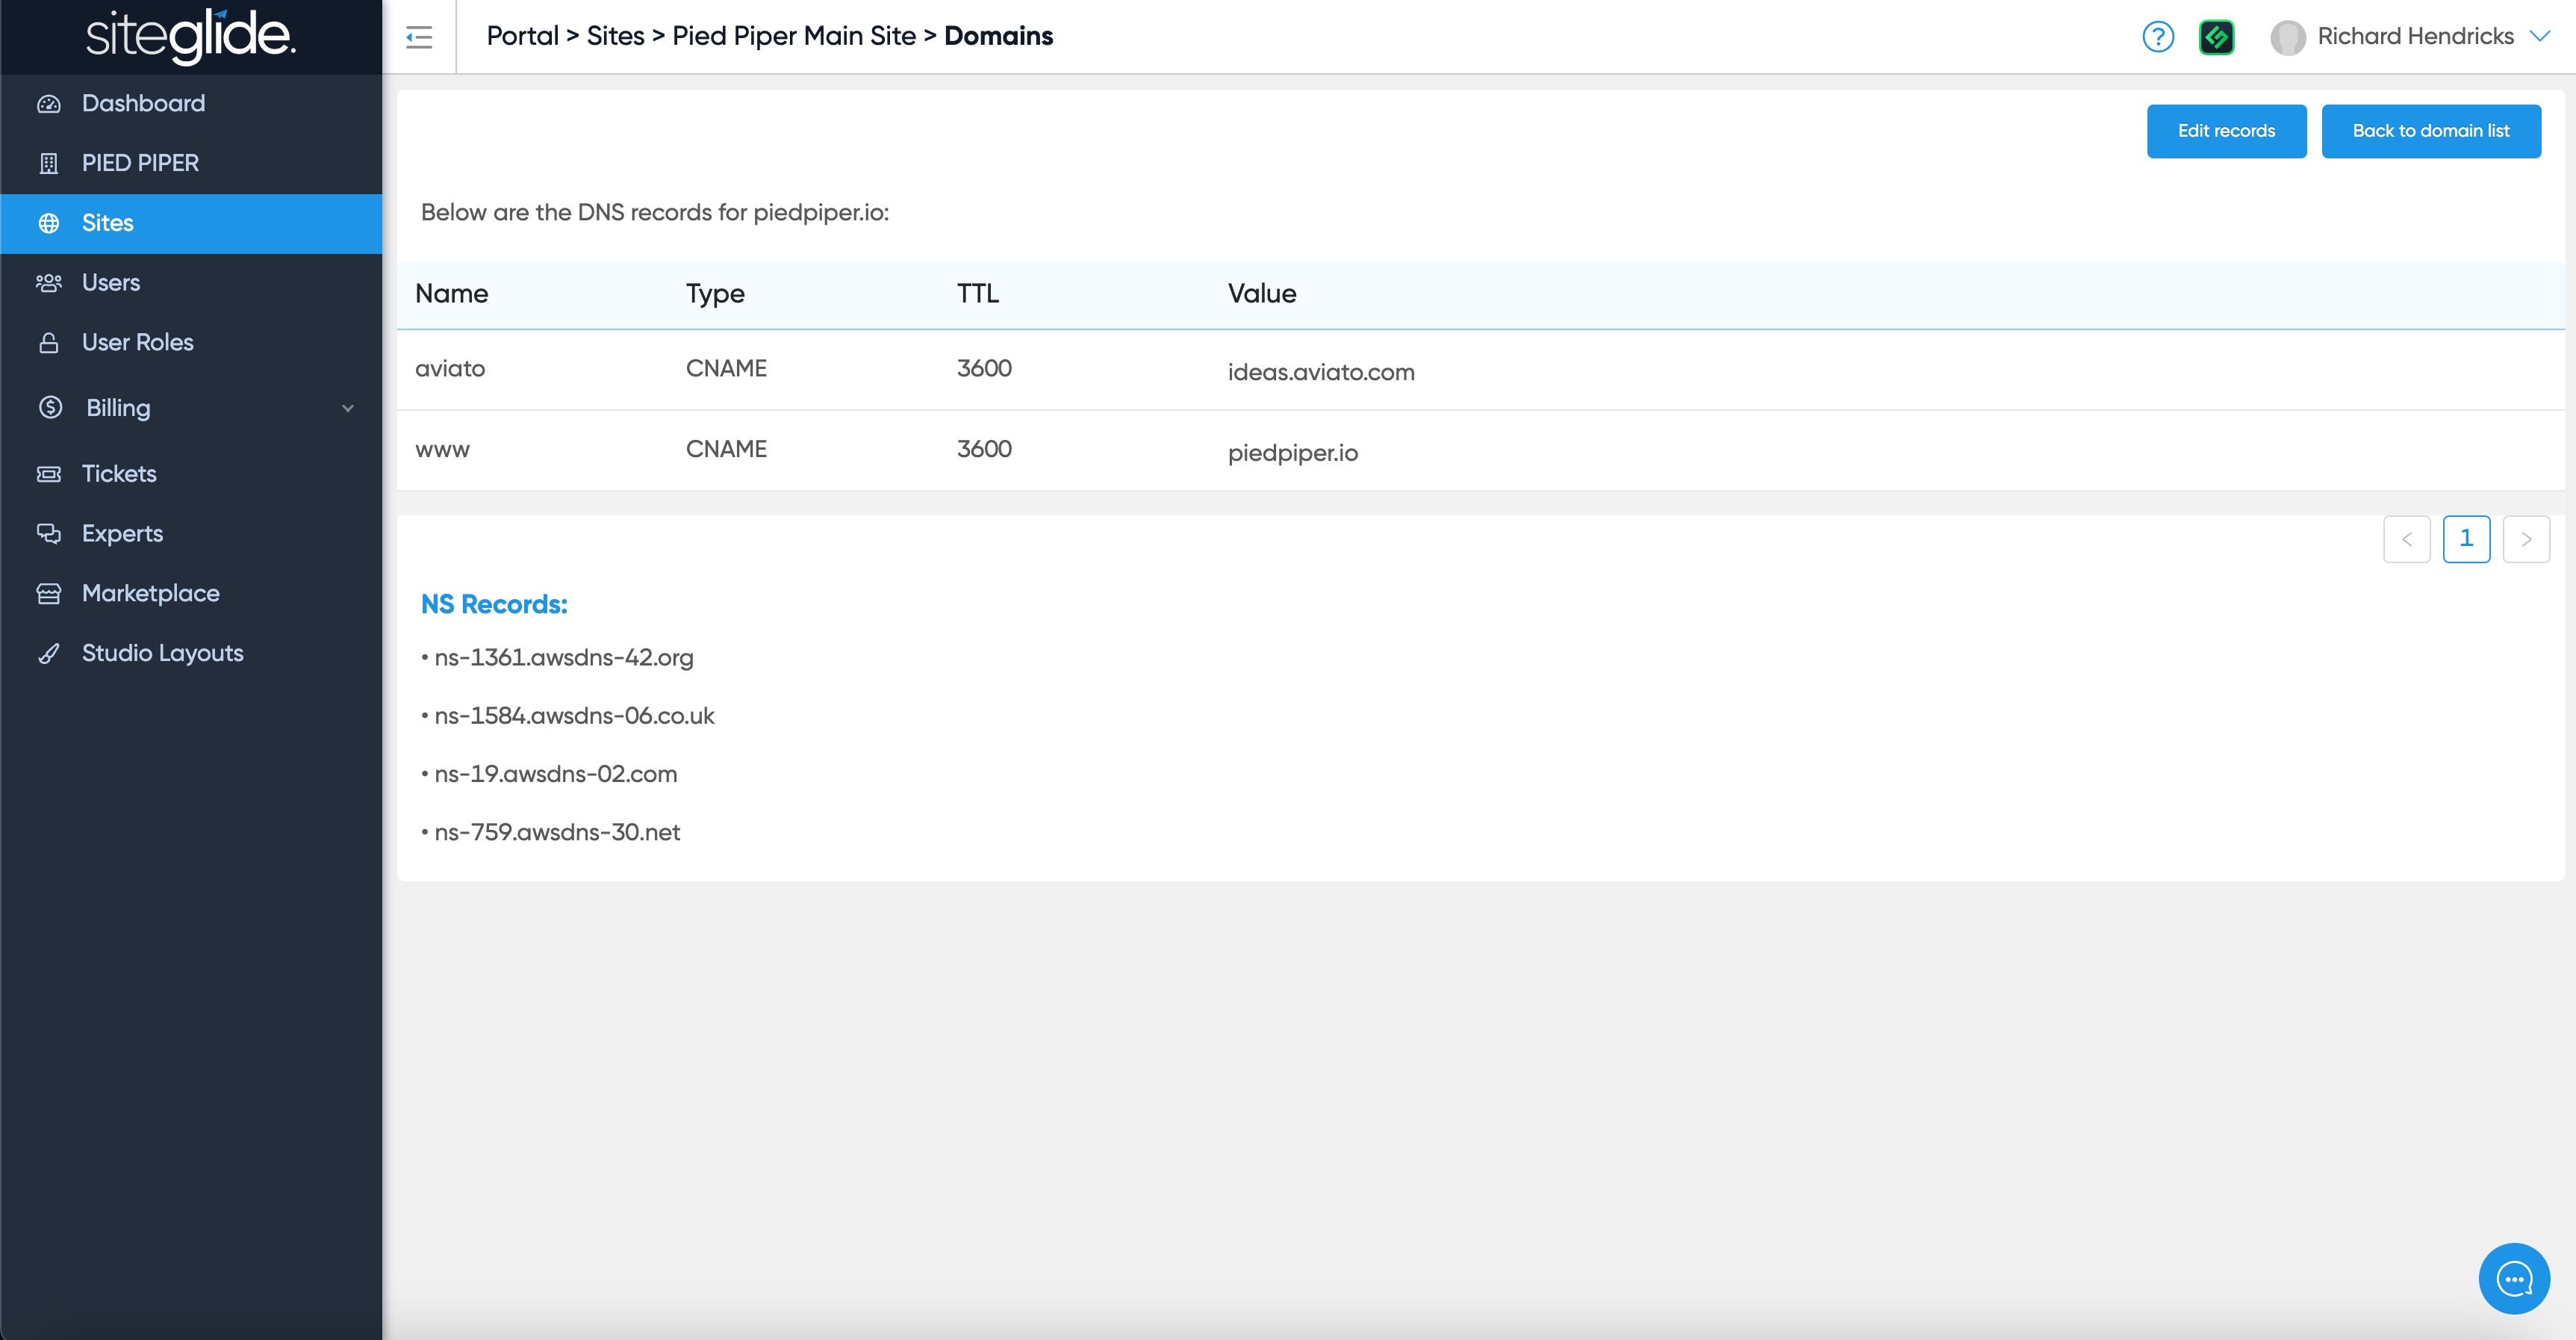The height and width of the screenshot is (1340, 2576).
Task: Click the Studio Layouts brush icon
Action: (49, 654)
